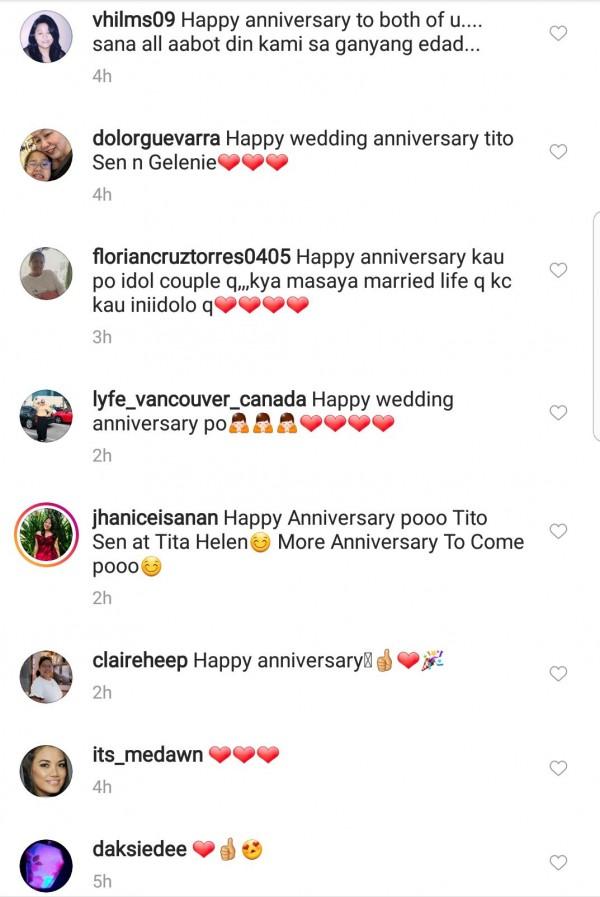Heart the comment from jhaniceisanan

point(559,530)
